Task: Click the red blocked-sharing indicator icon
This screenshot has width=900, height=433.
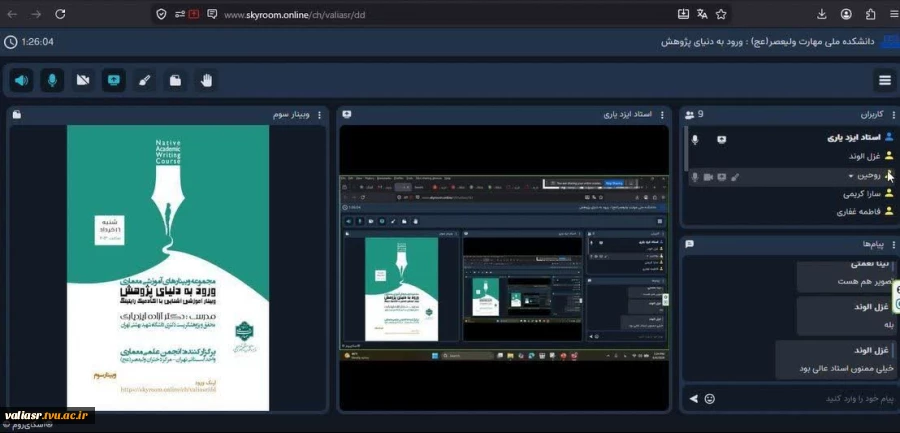Action: pos(193,14)
